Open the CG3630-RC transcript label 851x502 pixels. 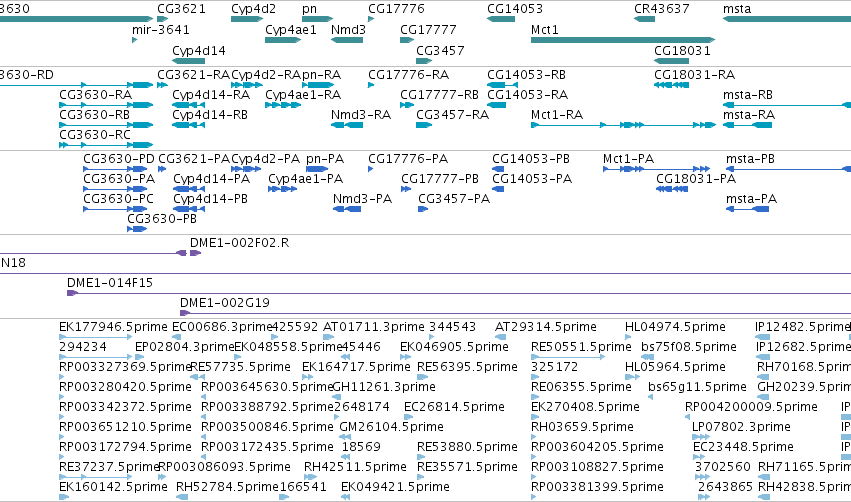tap(95, 134)
